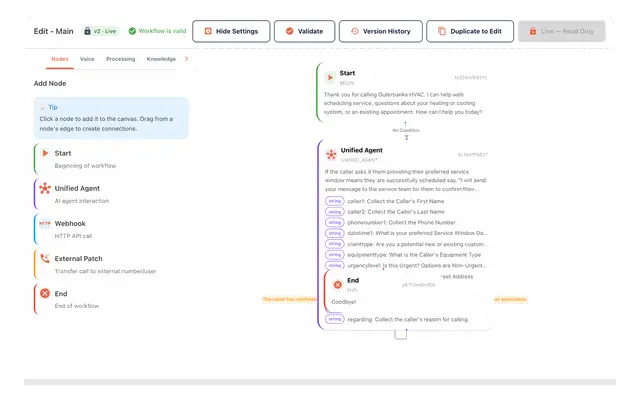Click the string badge beside datetime1
The image size is (640, 400).
click(335, 233)
